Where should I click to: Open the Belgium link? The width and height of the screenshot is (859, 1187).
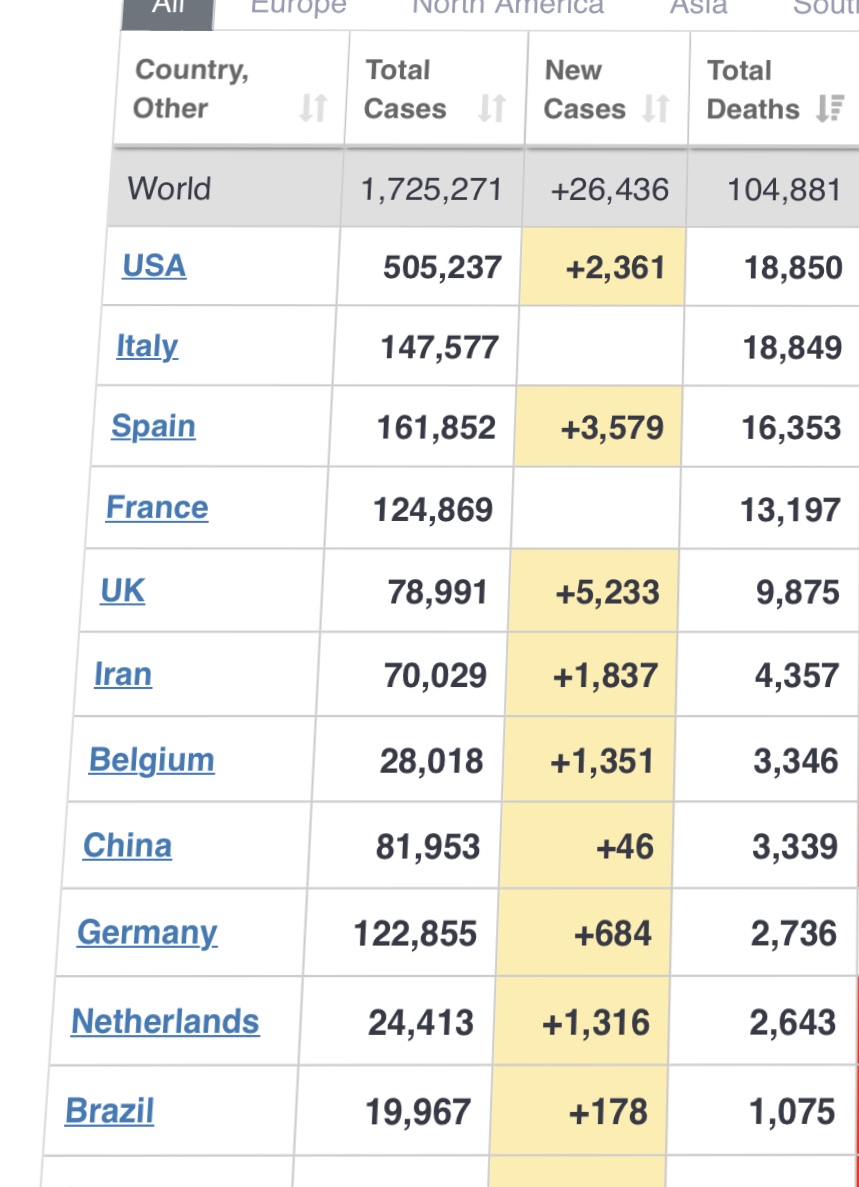pyautogui.click(x=151, y=760)
